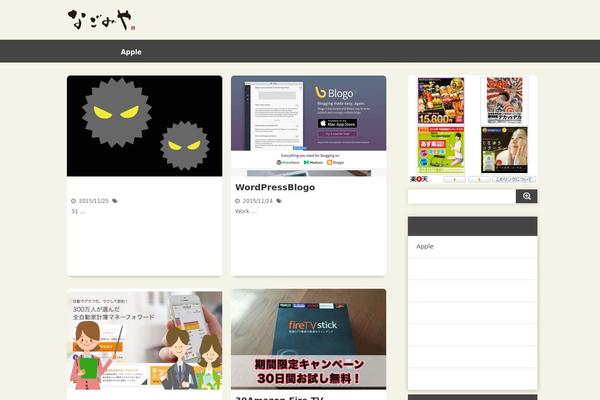The width and height of the screenshot is (600, 400).
Task: Click tag icon beside 2015/11/24
Action: point(279,201)
